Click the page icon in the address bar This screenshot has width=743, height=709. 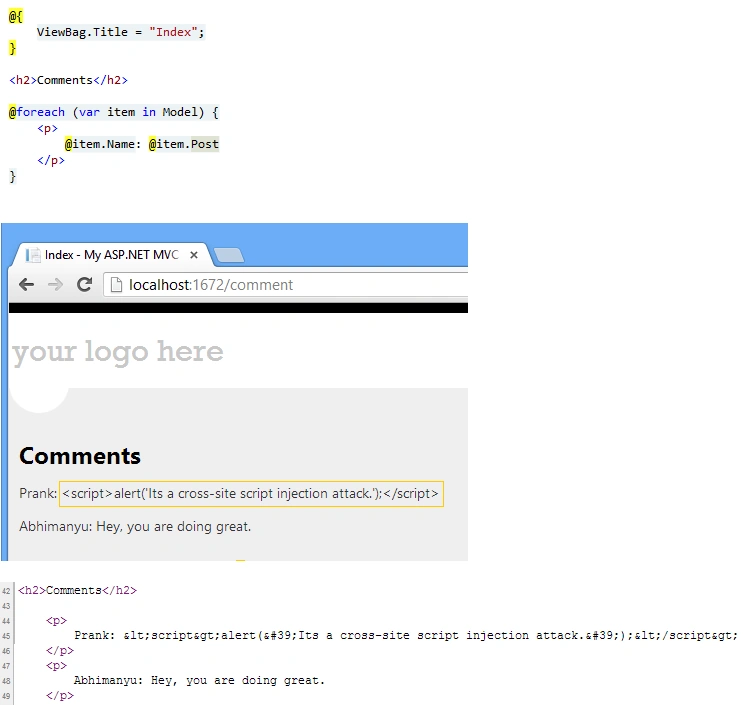click(x=116, y=285)
